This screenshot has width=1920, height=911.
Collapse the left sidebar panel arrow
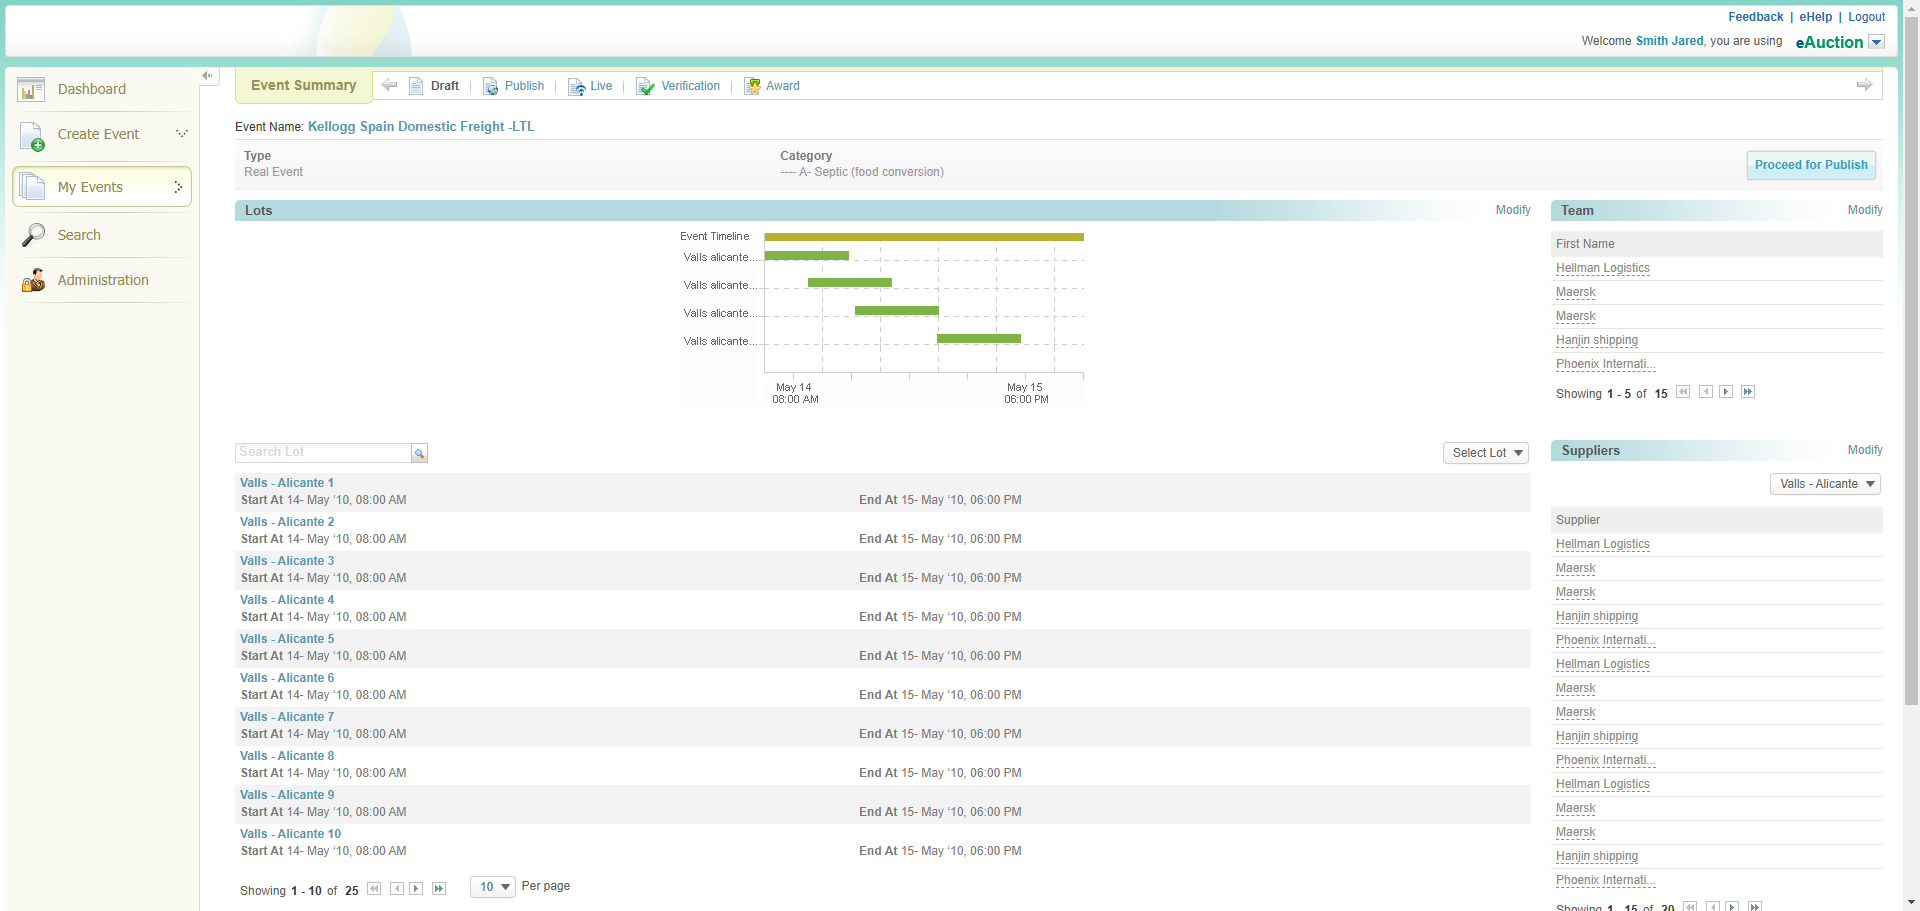[207, 76]
